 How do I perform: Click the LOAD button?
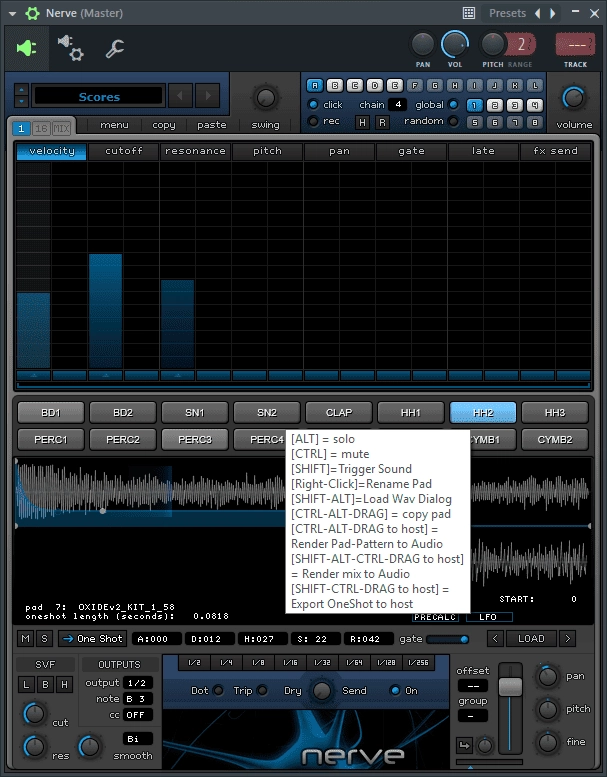[531, 639]
